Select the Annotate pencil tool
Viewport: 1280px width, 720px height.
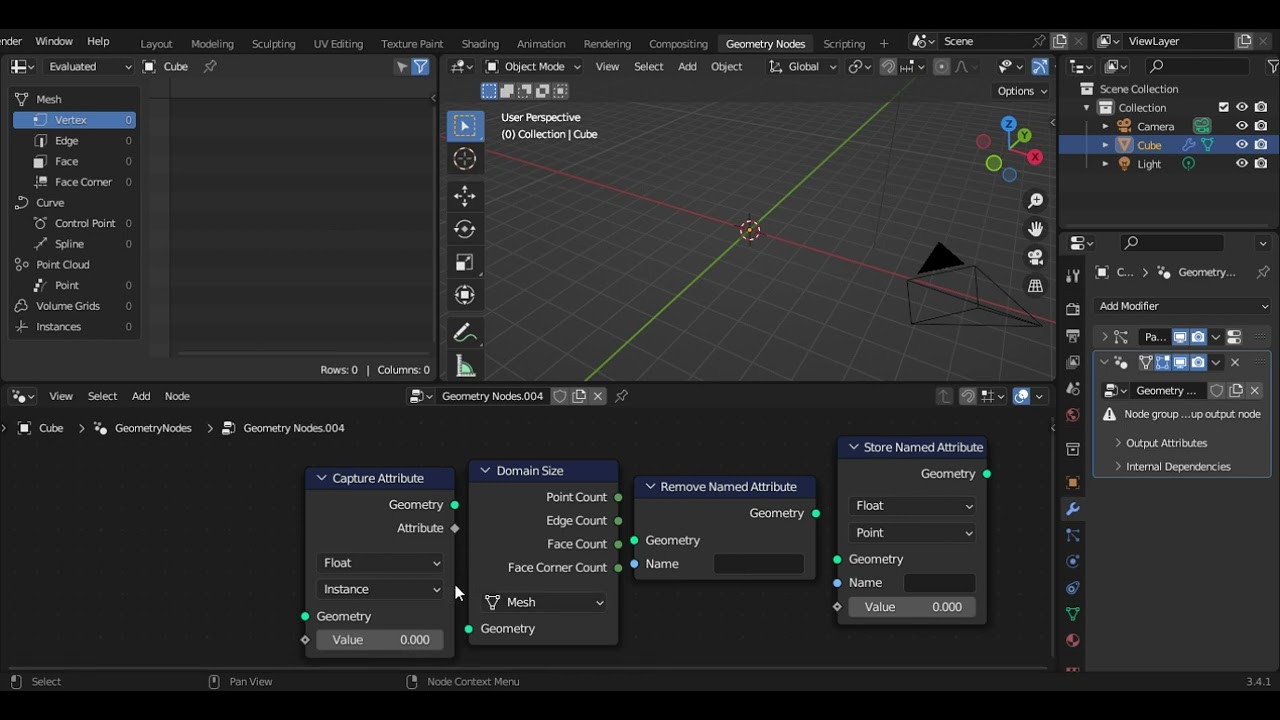(x=465, y=333)
